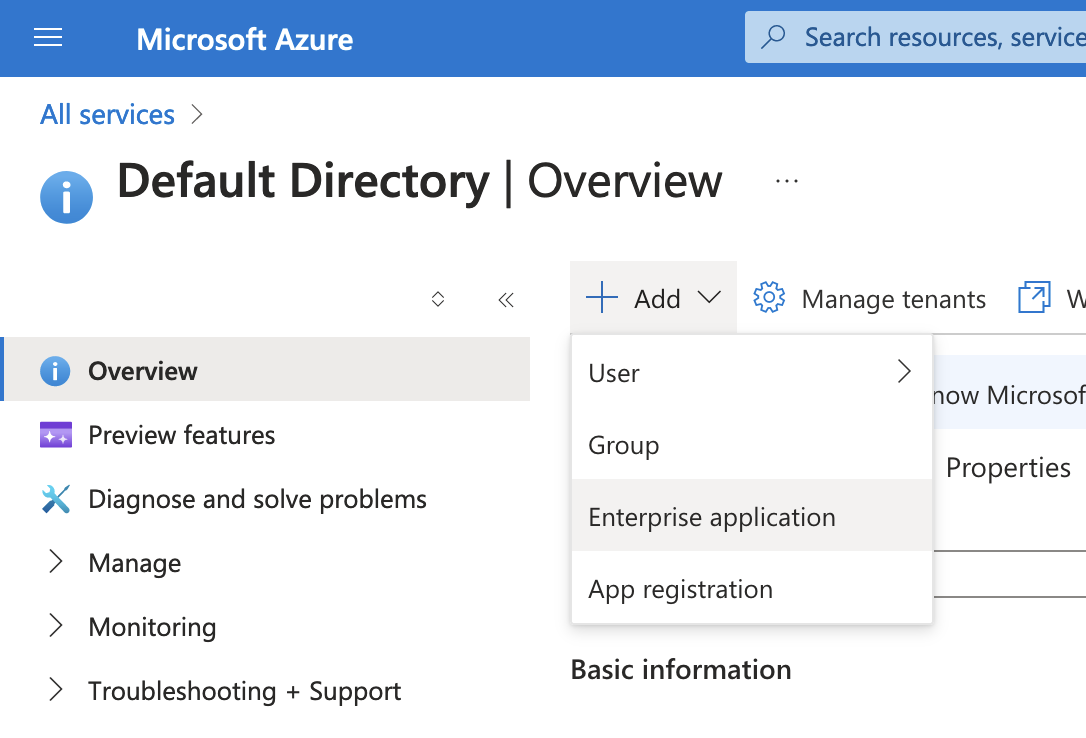
Task: Select App registration menu item
Action: [751, 587]
